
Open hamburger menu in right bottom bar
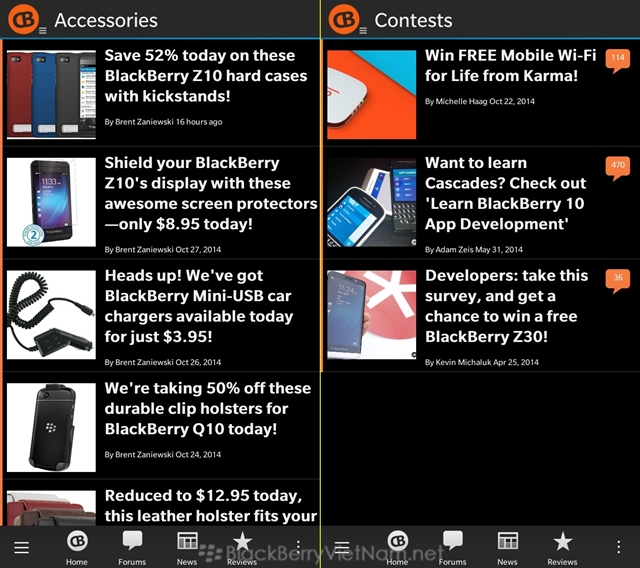point(342,547)
